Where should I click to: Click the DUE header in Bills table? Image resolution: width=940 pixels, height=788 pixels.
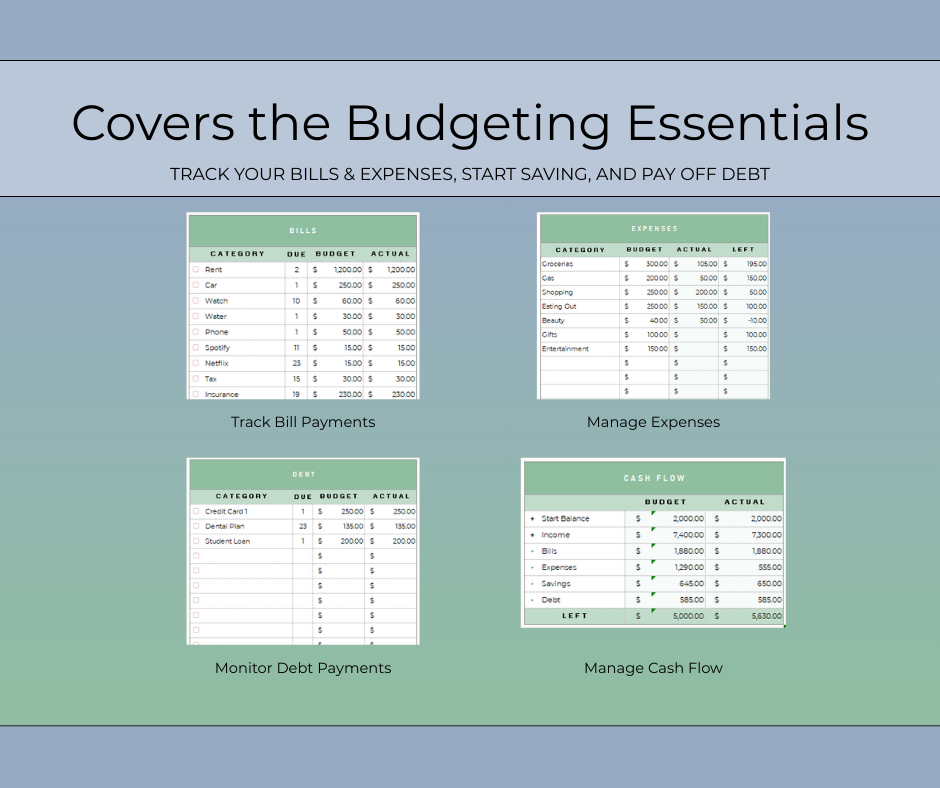point(296,254)
